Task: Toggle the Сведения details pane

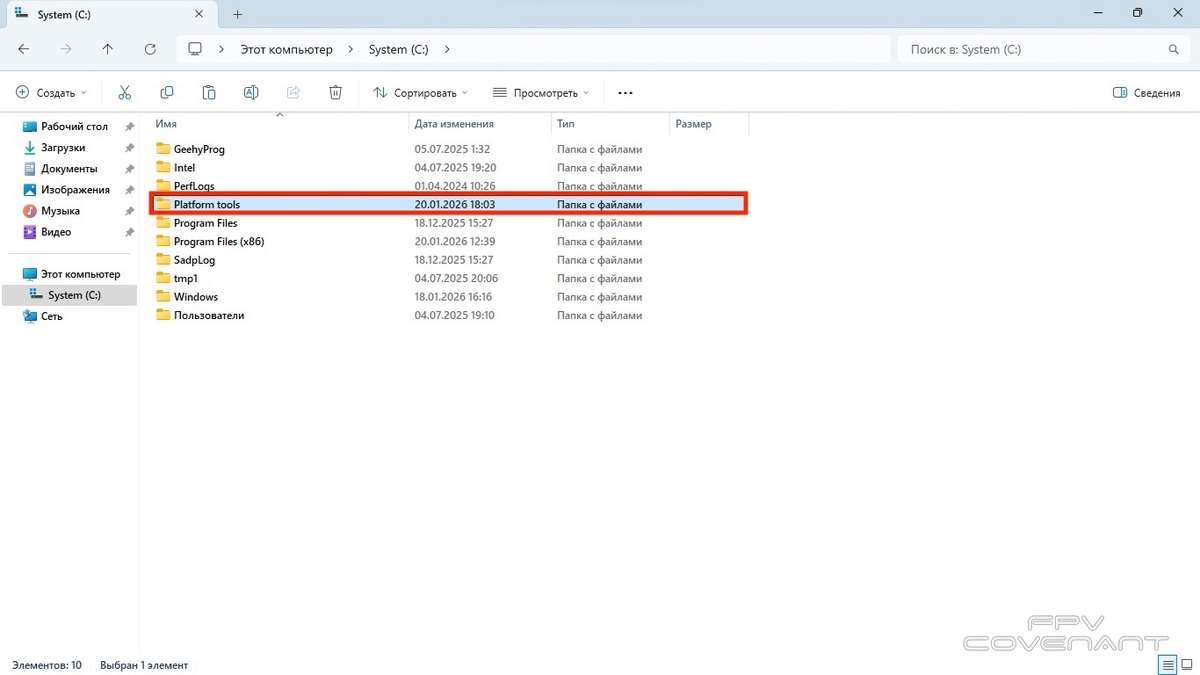Action: [x=1147, y=92]
